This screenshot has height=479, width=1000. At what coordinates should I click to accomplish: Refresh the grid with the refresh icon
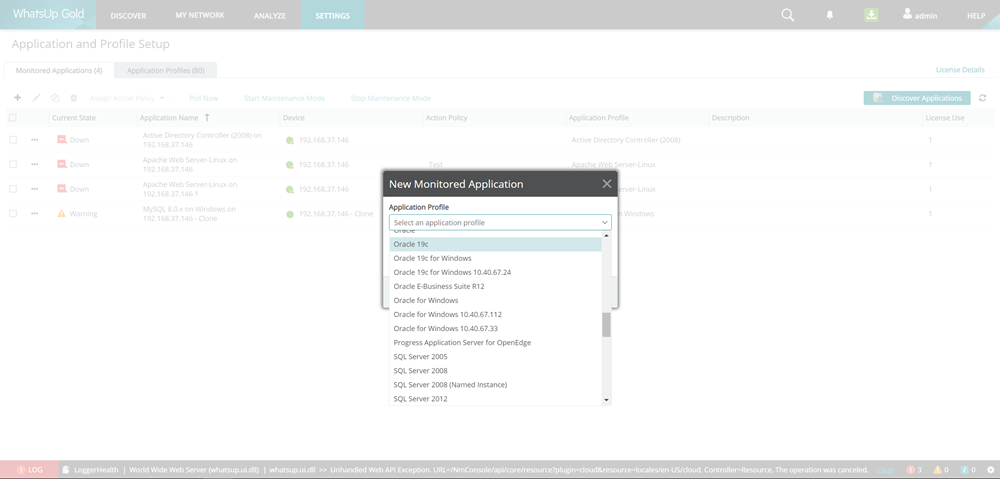pos(983,98)
